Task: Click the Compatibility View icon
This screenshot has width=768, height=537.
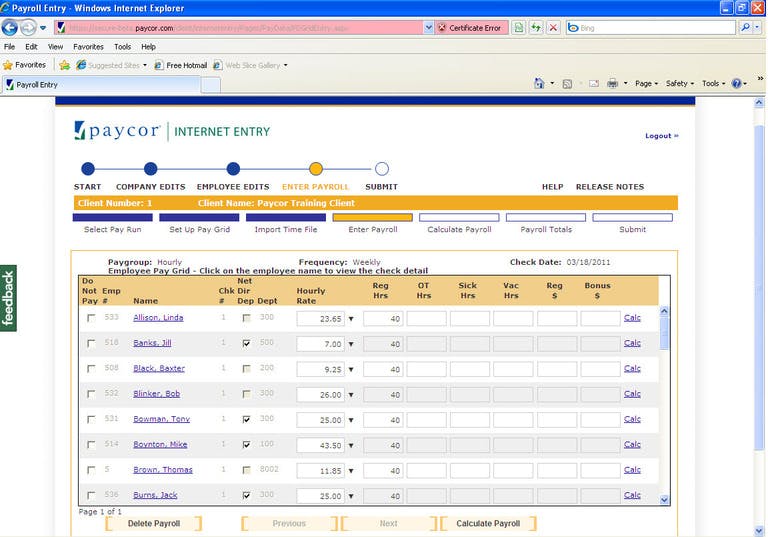Action: click(519, 28)
